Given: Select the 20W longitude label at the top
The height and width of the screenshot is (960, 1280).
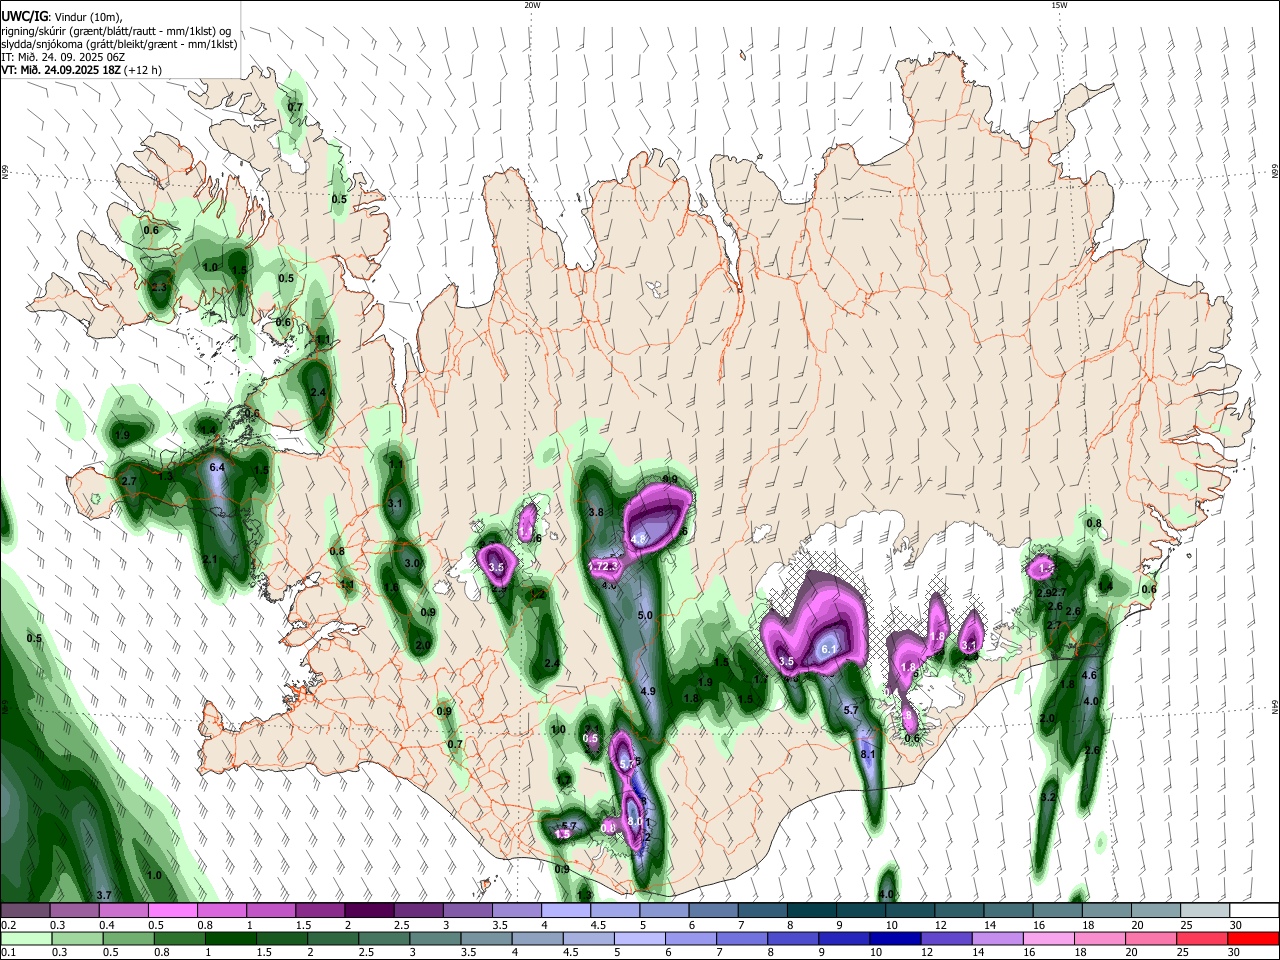Looking at the screenshot, I should pos(532,5).
